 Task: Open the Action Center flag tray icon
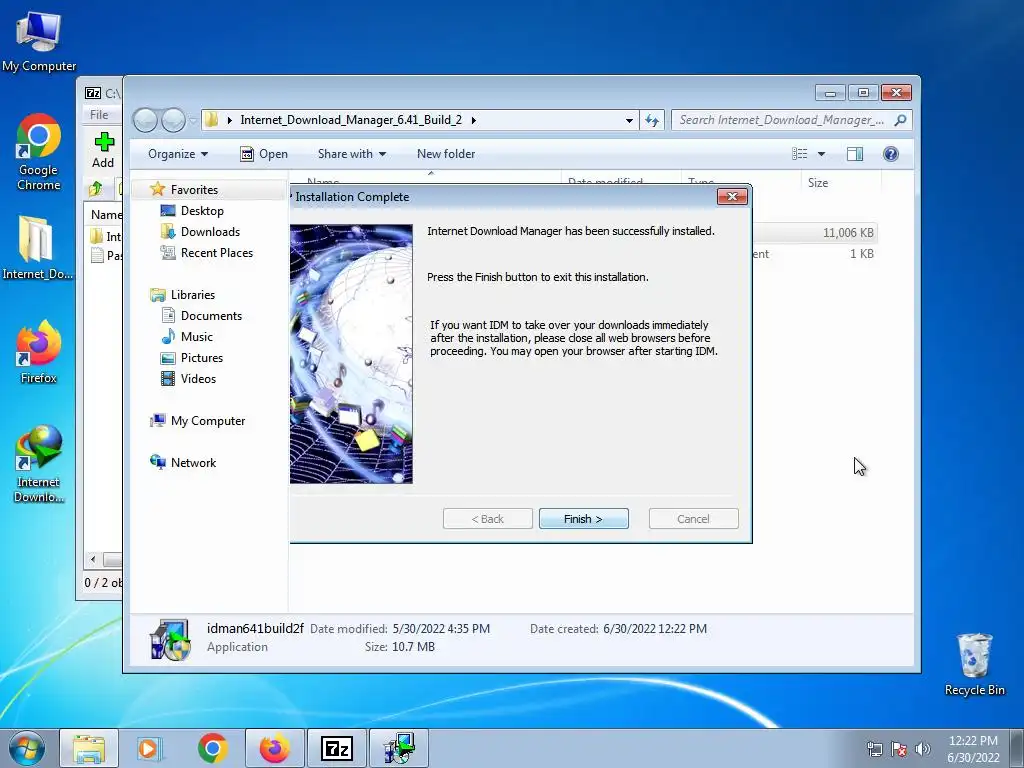coord(899,749)
